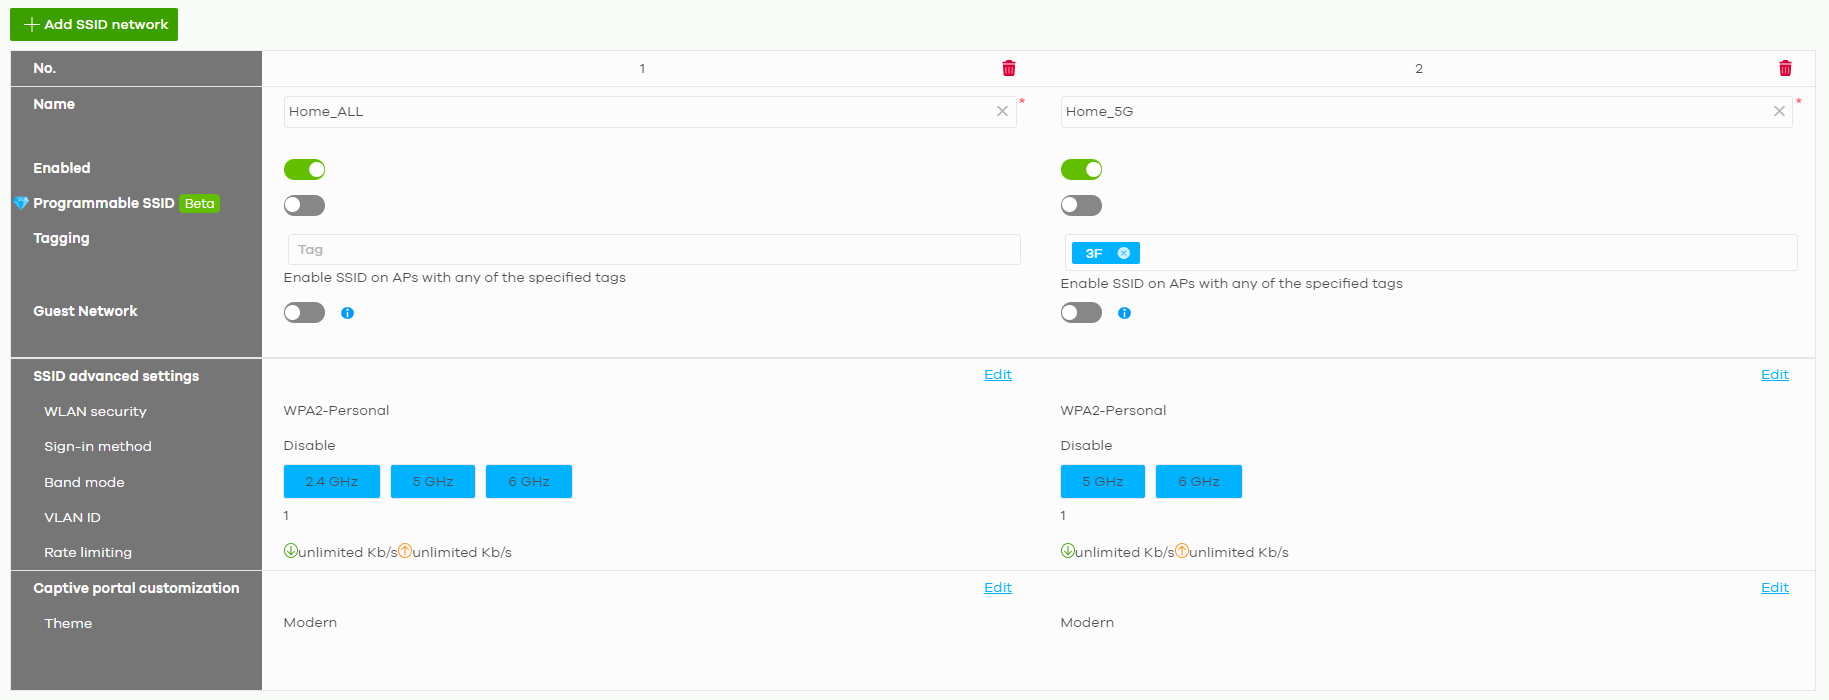The width and height of the screenshot is (1829, 700).
Task: Clear the Home_ALL name field
Action: tap(1002, 111)
